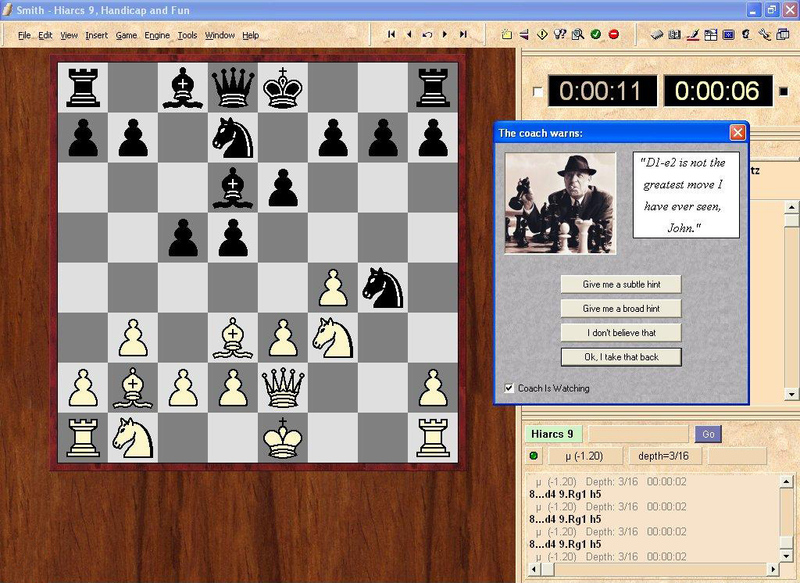Toggle the green engine status light
This screenshot has height=583, width=800.
(534, 457)
